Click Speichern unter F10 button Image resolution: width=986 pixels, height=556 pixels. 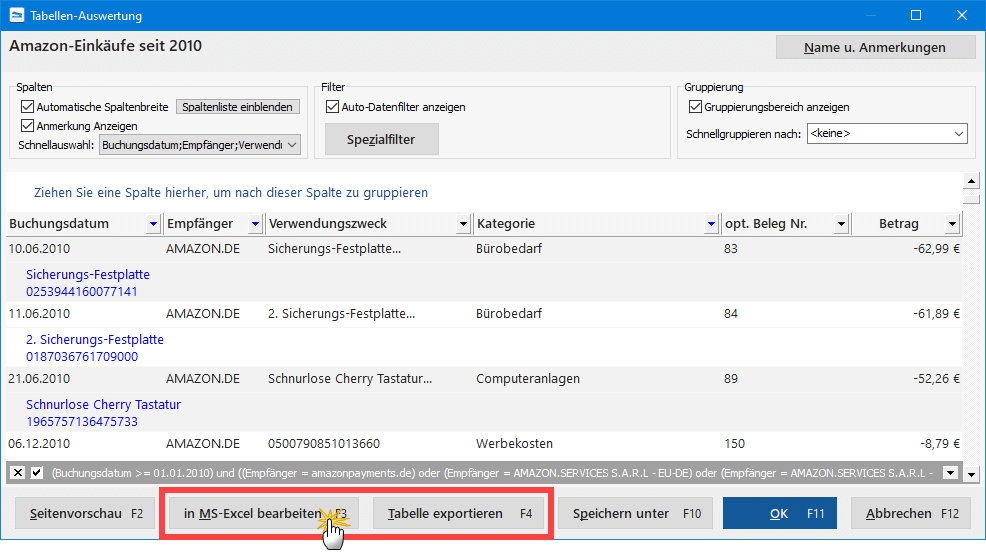click(x=636, y=513)
